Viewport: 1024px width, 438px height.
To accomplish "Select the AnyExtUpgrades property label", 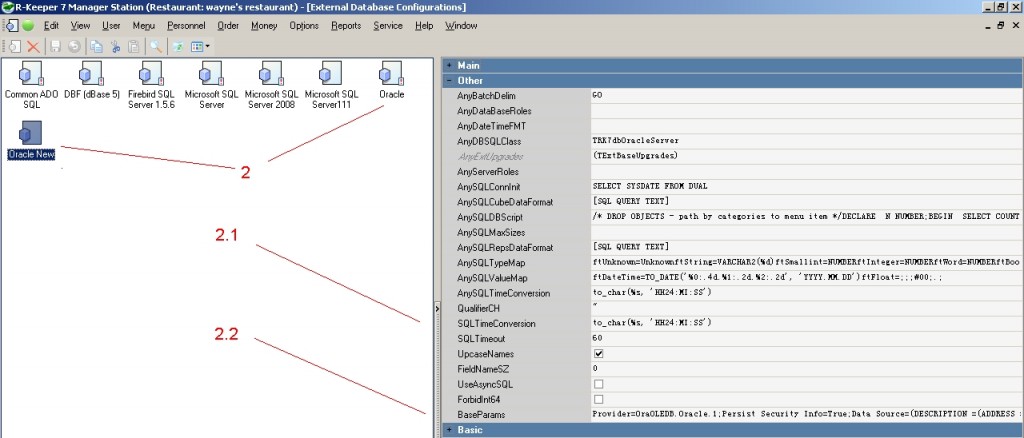I will [x=490, y=157].
